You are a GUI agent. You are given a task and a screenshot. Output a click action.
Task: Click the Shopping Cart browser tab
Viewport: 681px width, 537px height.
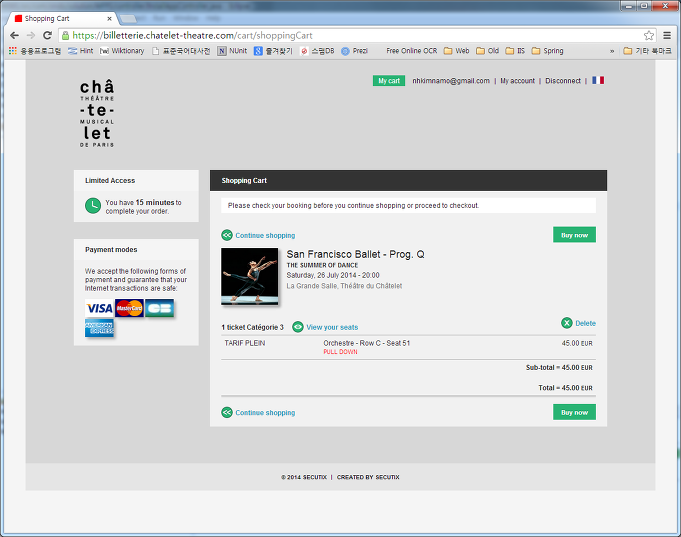click(61, 18)
